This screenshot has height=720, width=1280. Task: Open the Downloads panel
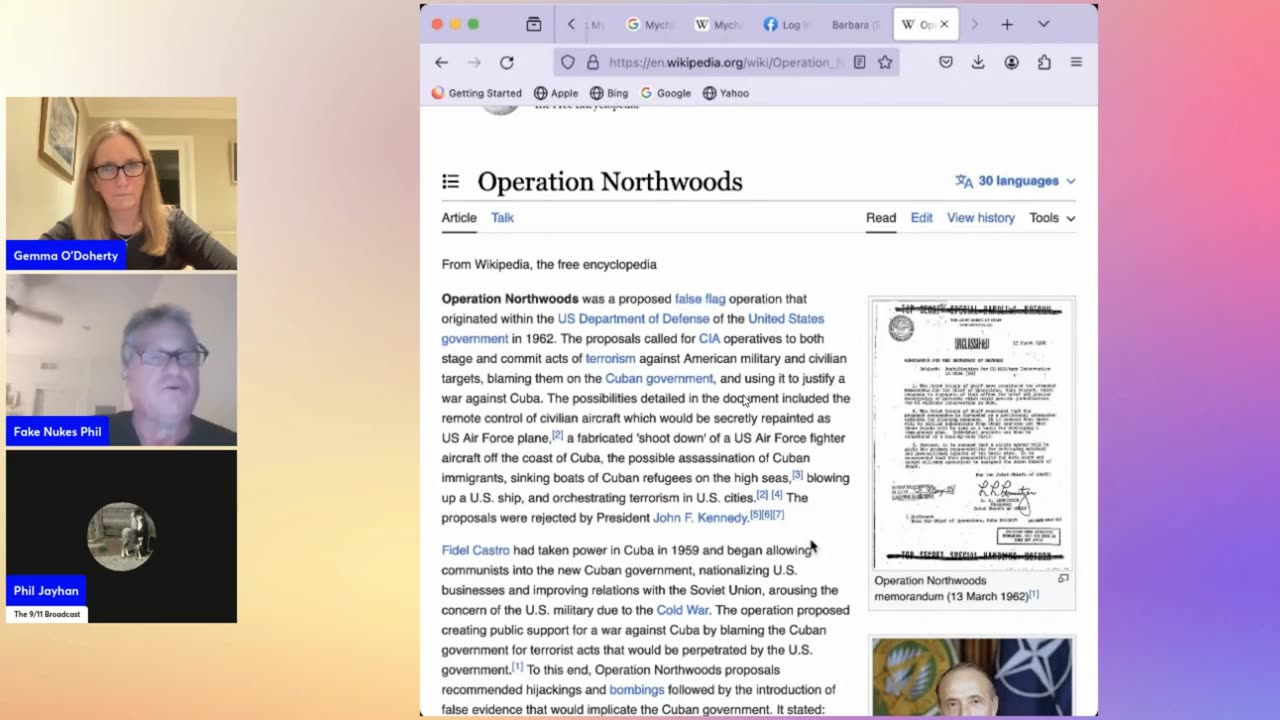pyautogui.click(x=978, y=62)
